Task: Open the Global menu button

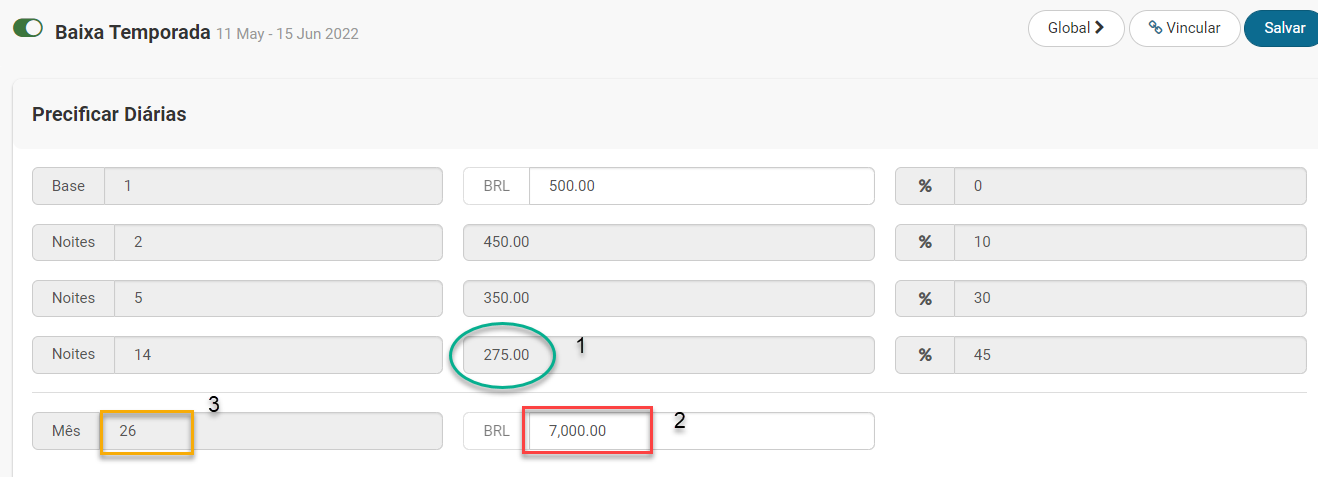Action: pos(1075,28)
